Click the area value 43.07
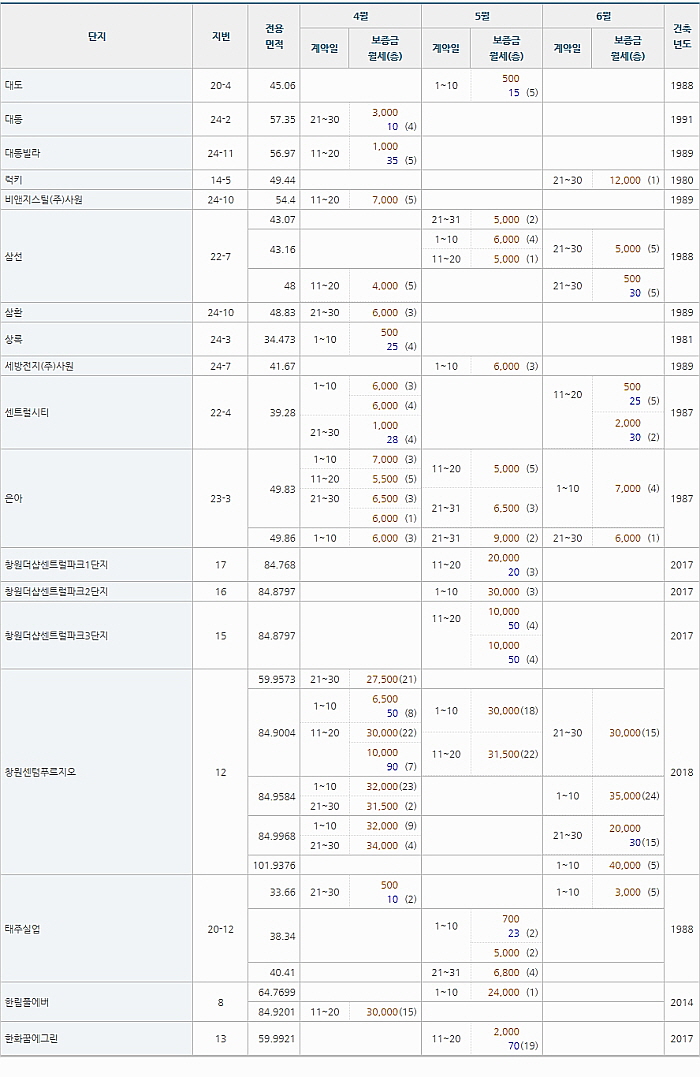Image resolution: width=700 pixels, height=1077 pixels. (x=282, y=220)
